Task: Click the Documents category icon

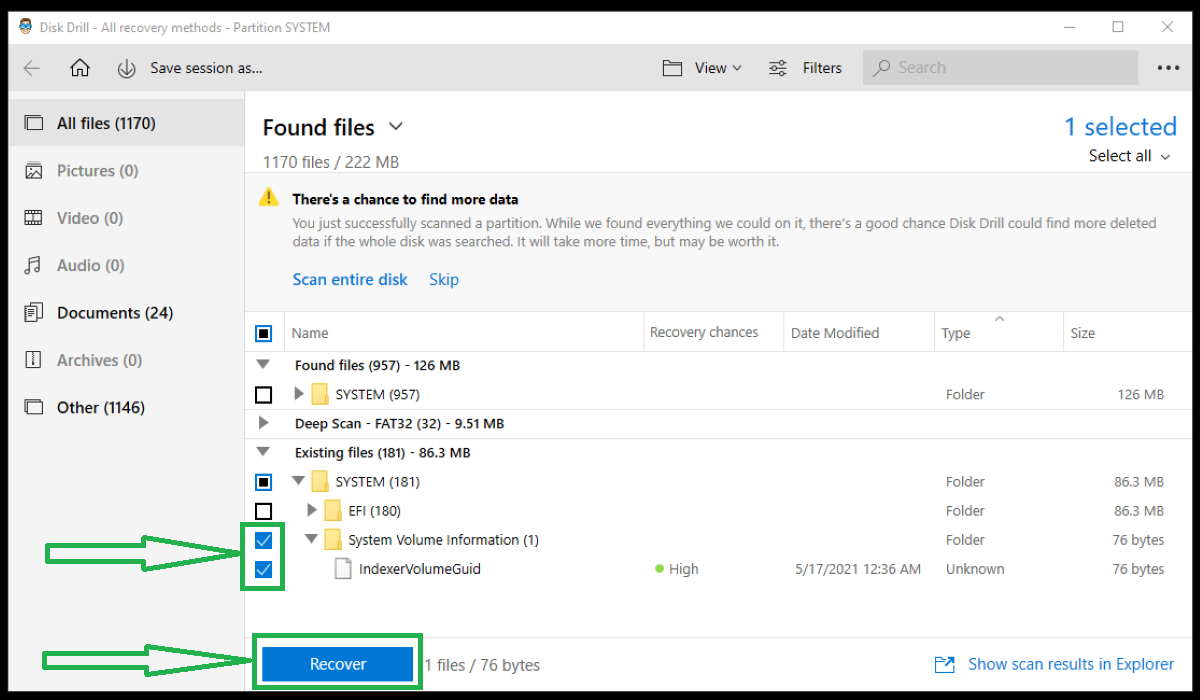Action: (34, 313)
